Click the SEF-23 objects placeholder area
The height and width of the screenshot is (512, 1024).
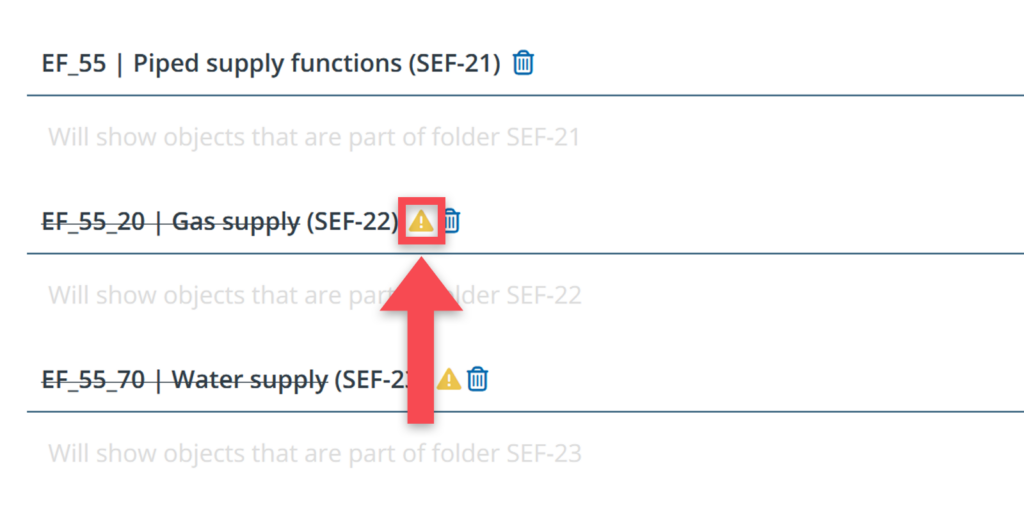pyautogui.click(x=314, y=454)
